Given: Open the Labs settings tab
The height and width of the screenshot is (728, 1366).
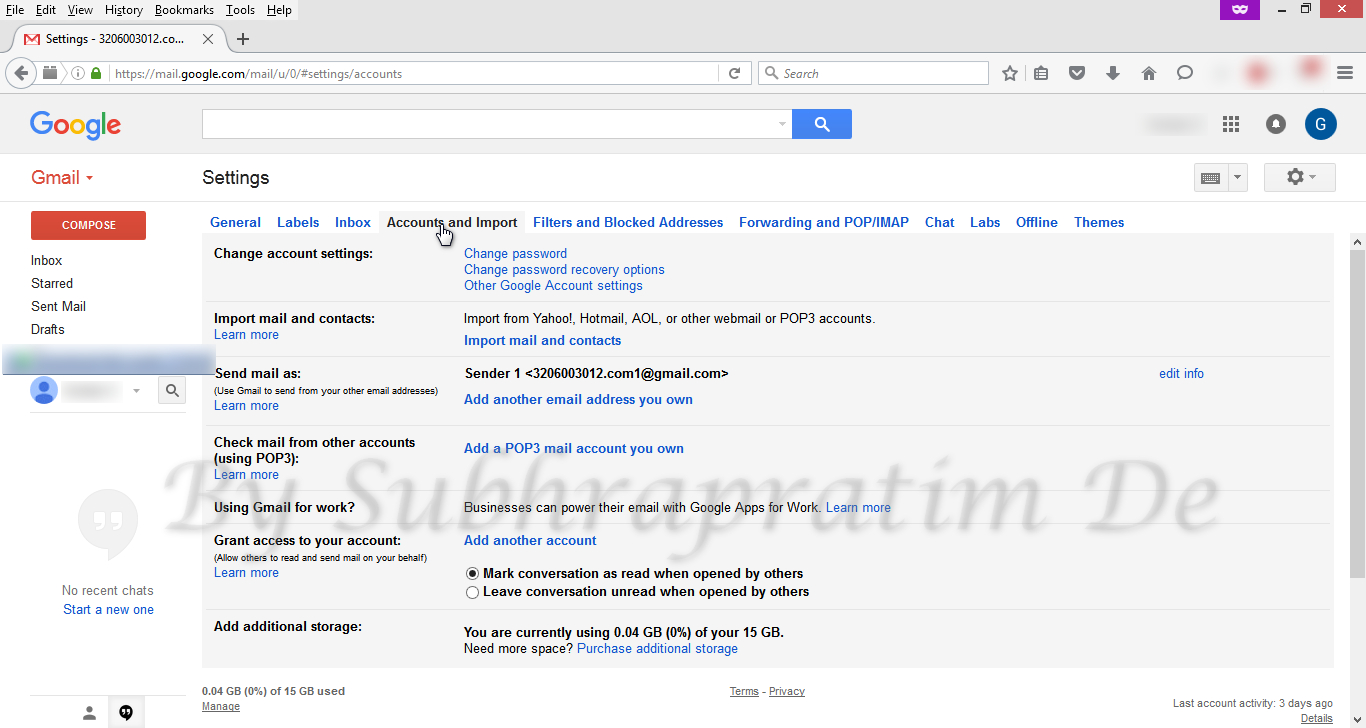Looking at the screenshot, I should click(x=985, y=223).
